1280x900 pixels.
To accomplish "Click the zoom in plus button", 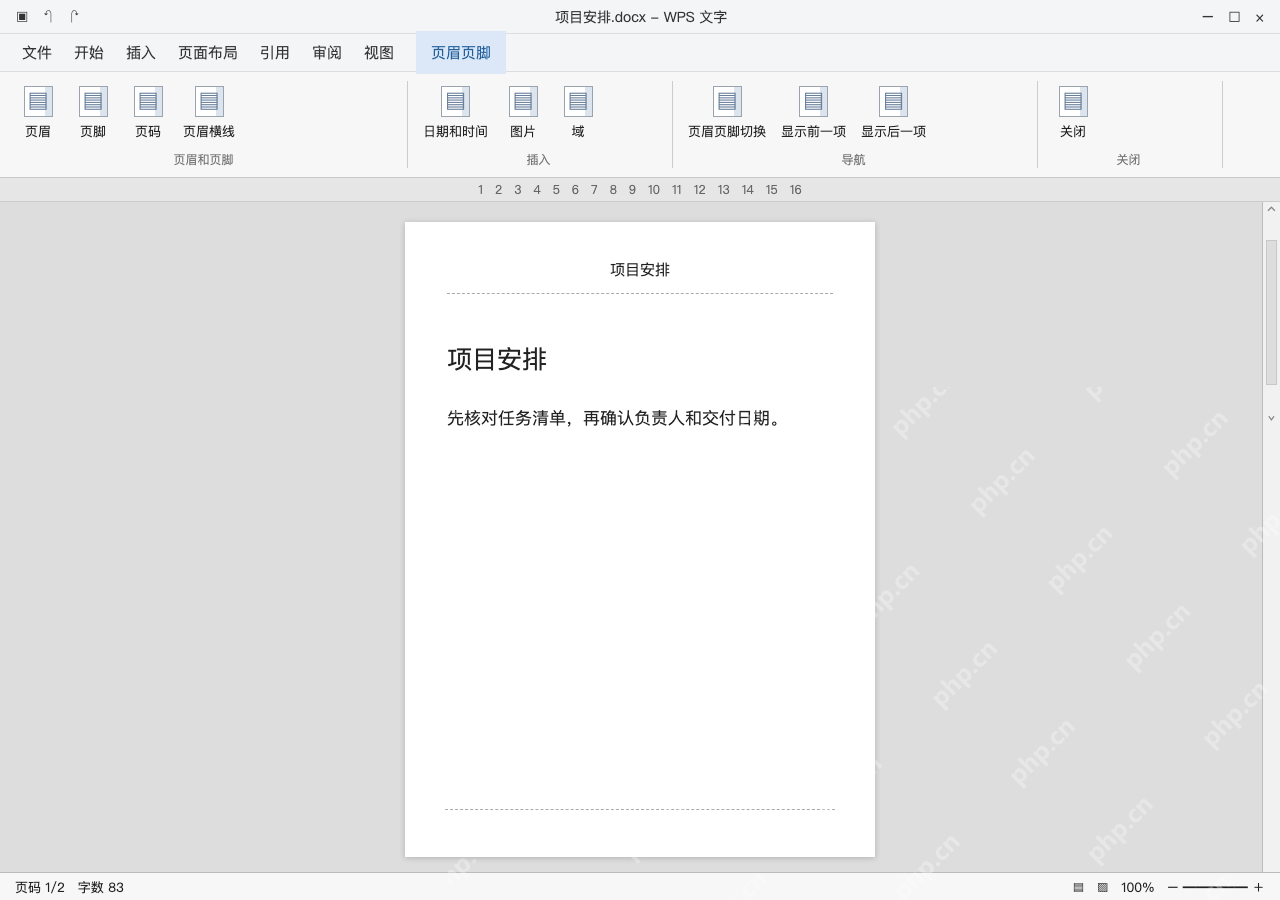I will point(1258,887).
